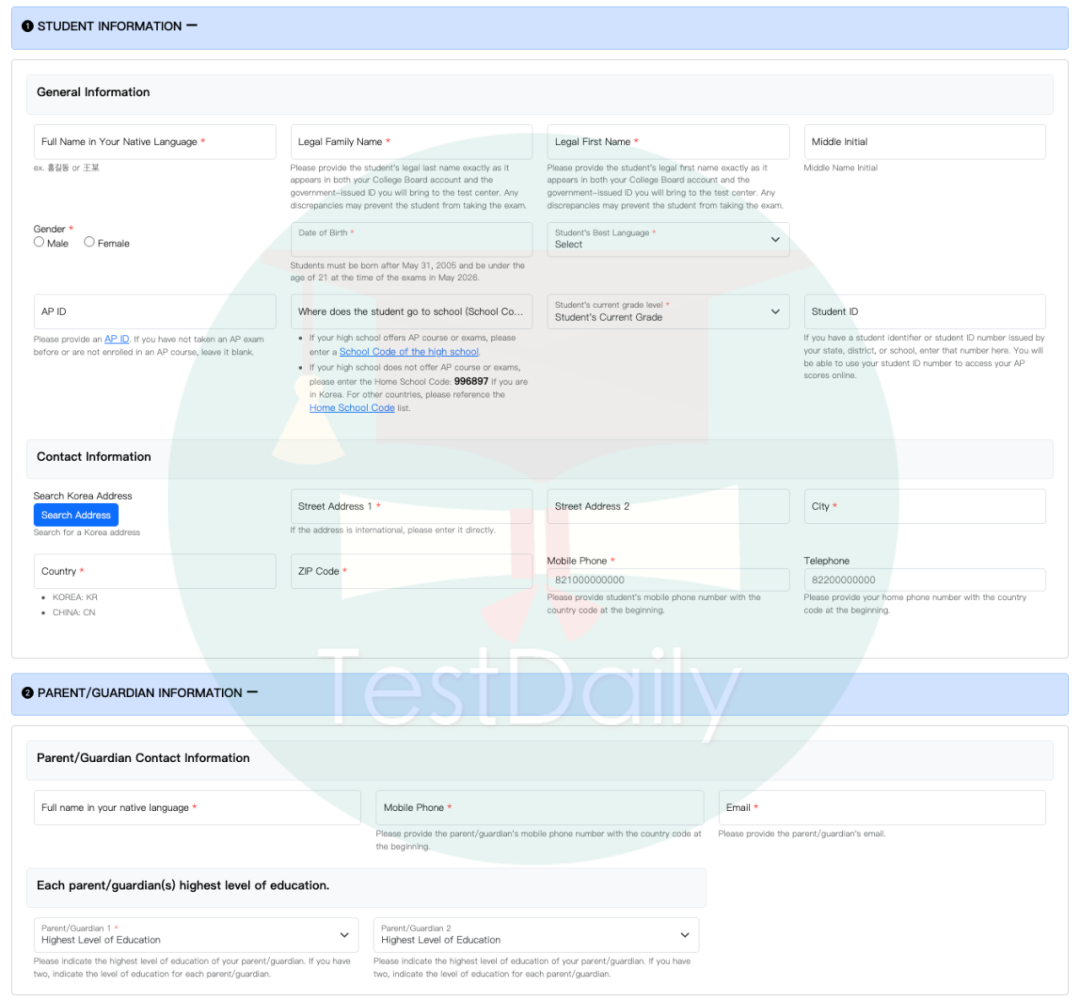Focus the Legal First Name field

pos(668,142)
